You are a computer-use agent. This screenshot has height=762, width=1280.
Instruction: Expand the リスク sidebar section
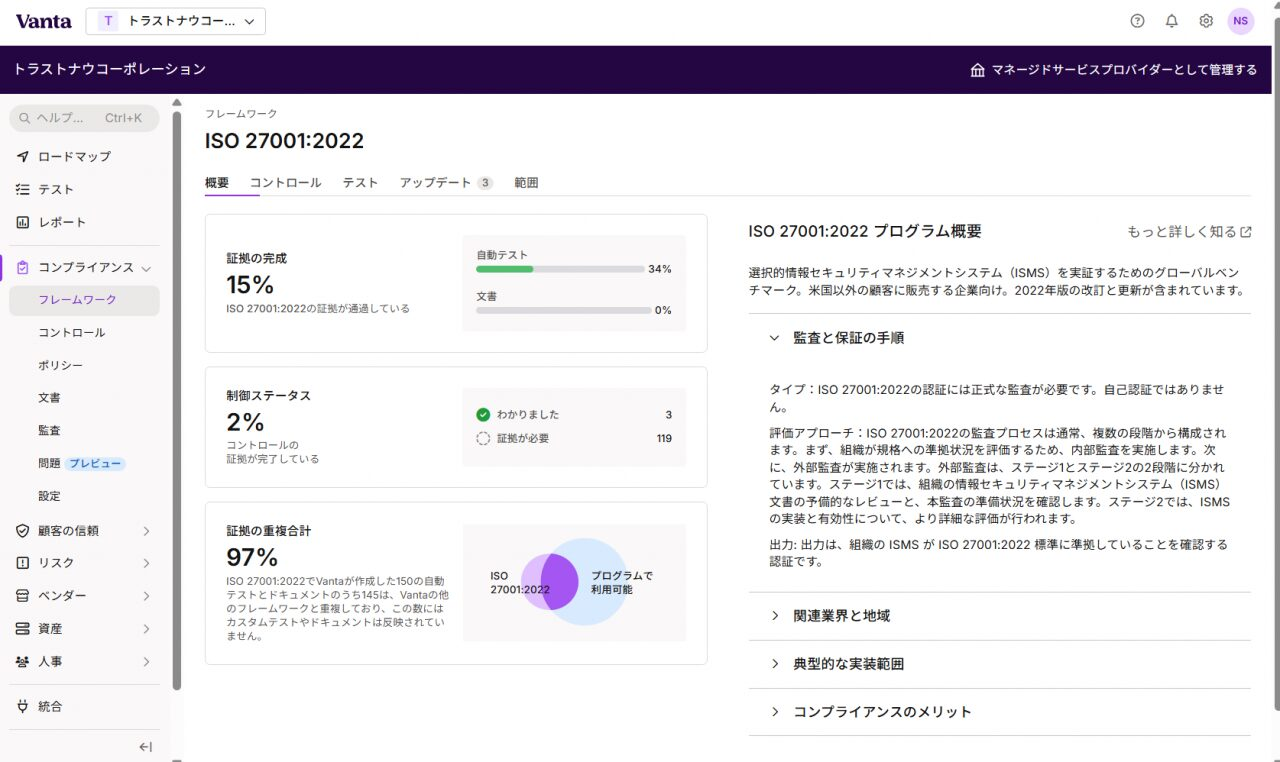tap(147, 563)
